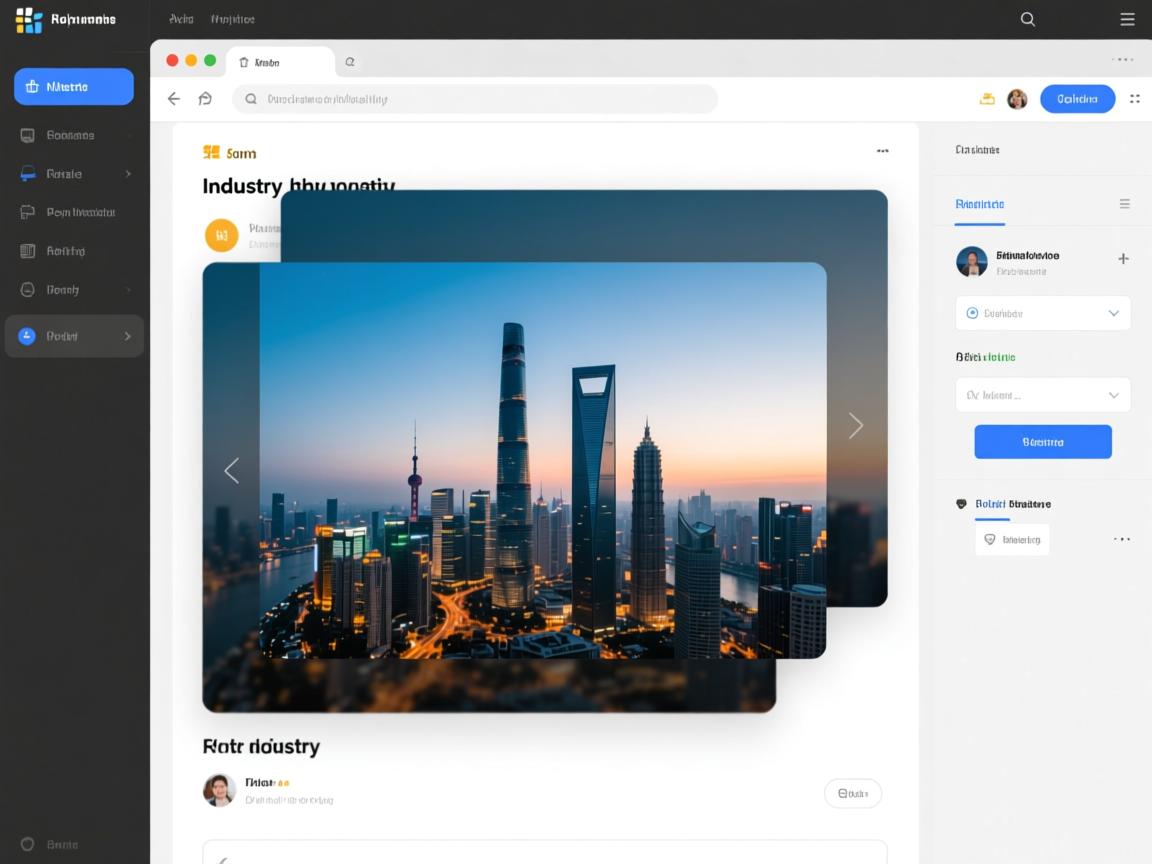Open the second dropdown in right panel

pyautogui.click(x=1043, y=395)
